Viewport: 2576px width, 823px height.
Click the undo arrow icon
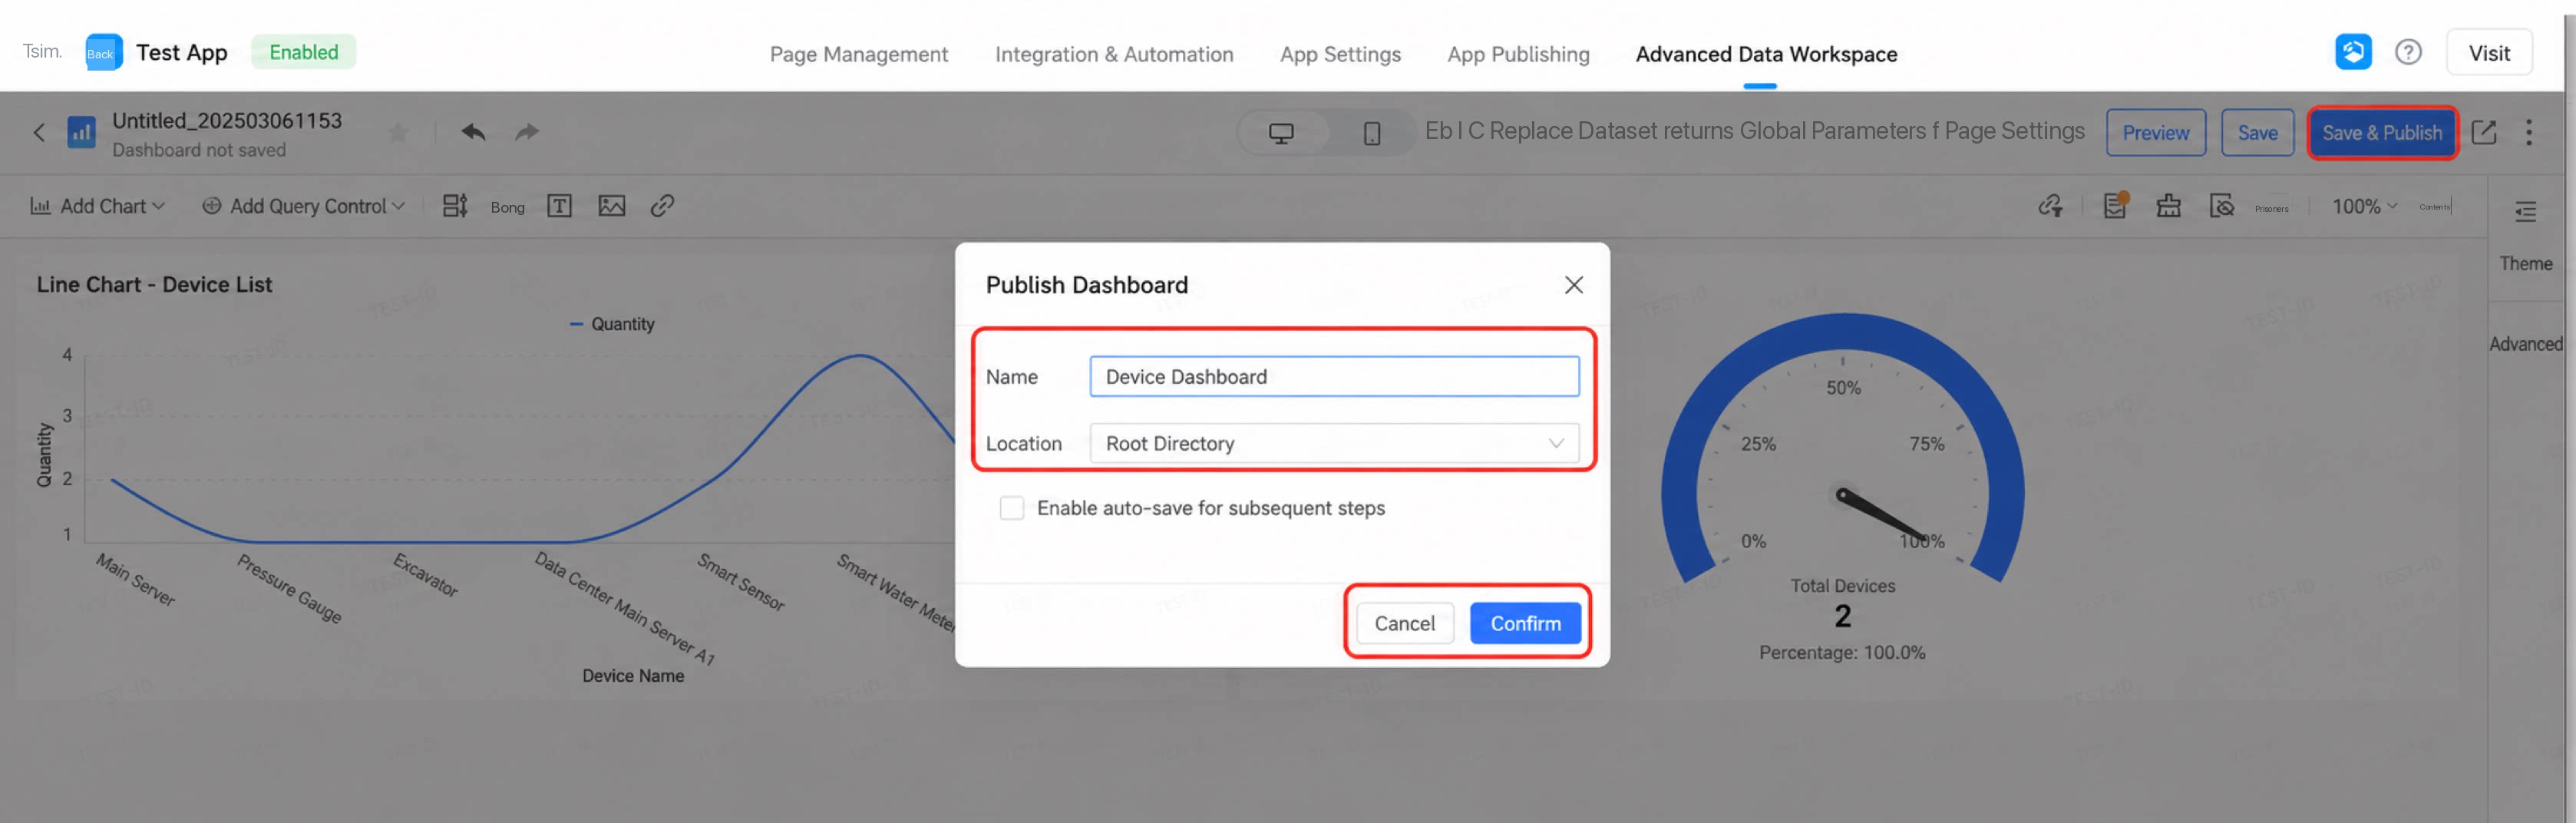click(473, 132)
